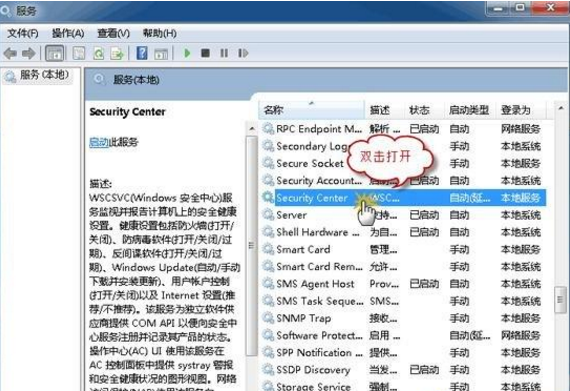Select the Security Center service row
This screenshot has height=391, width=570.
404,198
